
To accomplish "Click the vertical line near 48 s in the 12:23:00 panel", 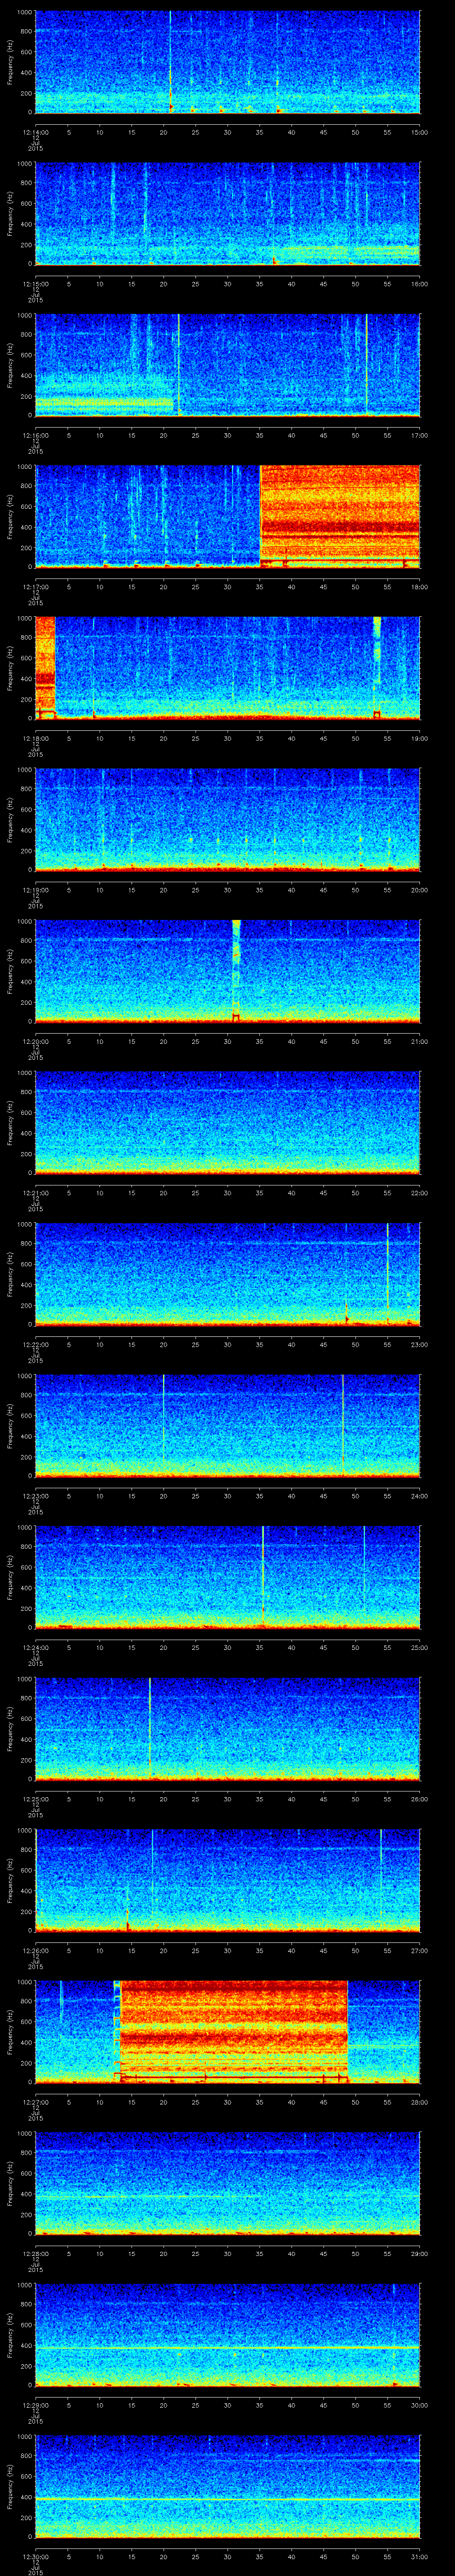I will [343, 1425].
